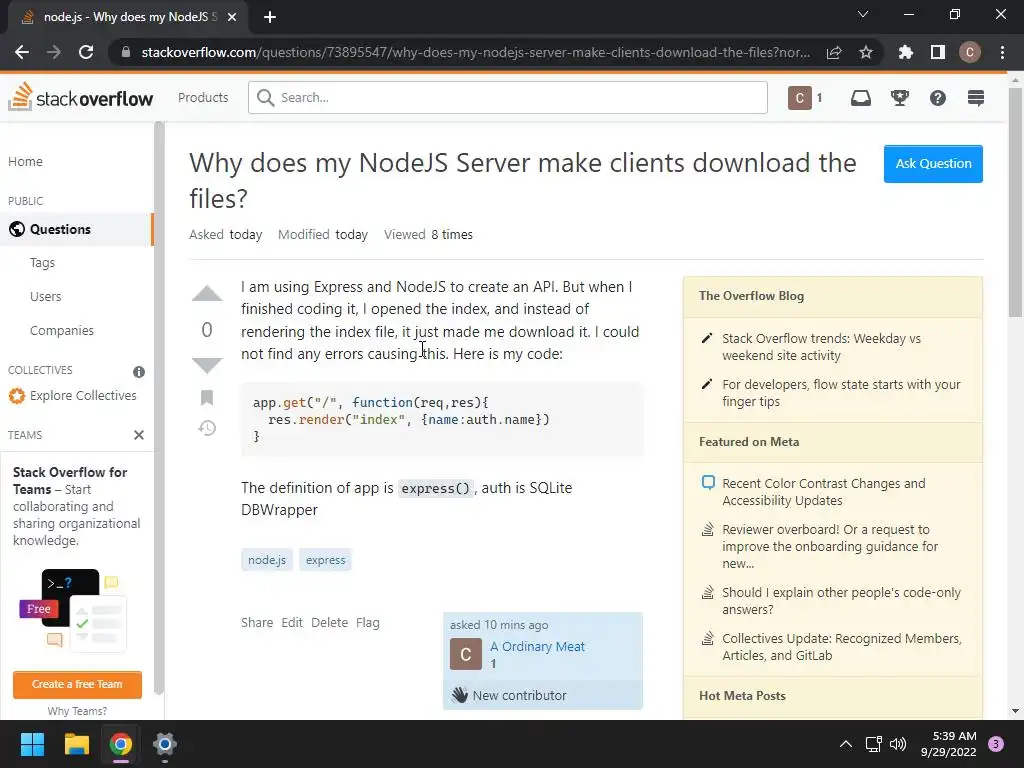Go to Home in sidebar
This screenshot has width=1024, height=768.
(x=25, y=161)
